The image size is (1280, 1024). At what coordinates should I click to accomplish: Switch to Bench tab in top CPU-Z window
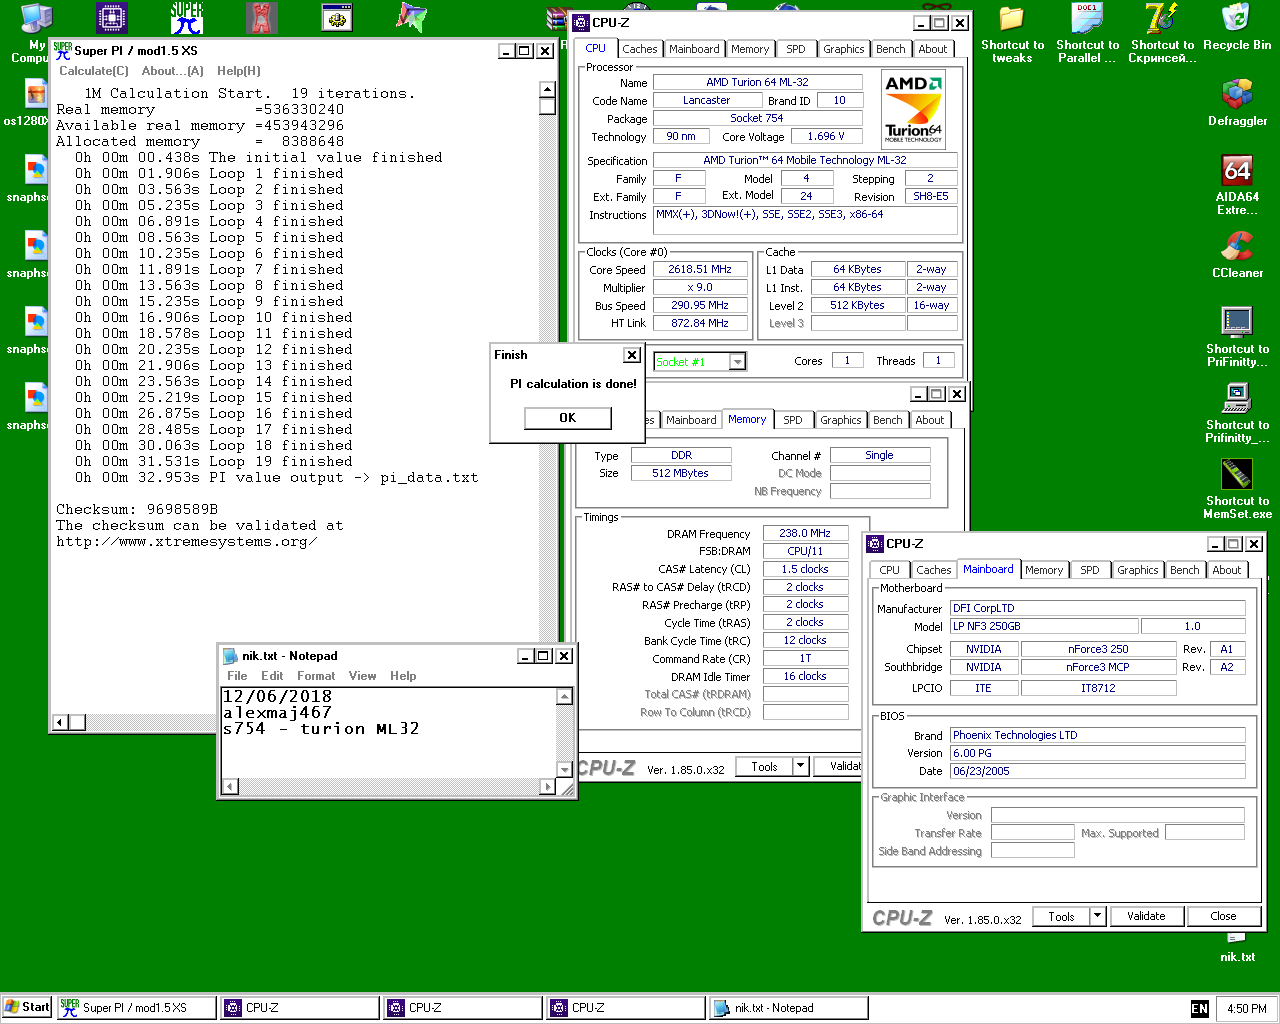tap(890, 49)
